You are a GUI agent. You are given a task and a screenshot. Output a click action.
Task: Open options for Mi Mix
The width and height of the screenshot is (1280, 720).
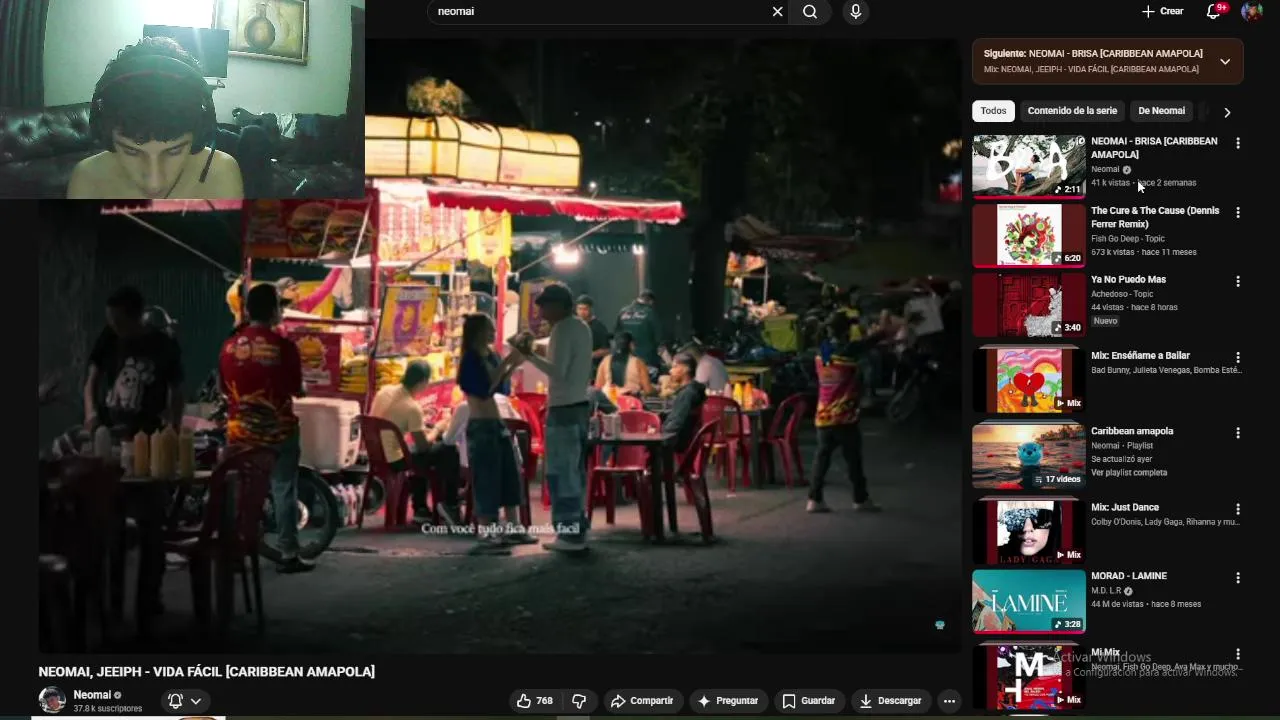tap(1238, 654)
